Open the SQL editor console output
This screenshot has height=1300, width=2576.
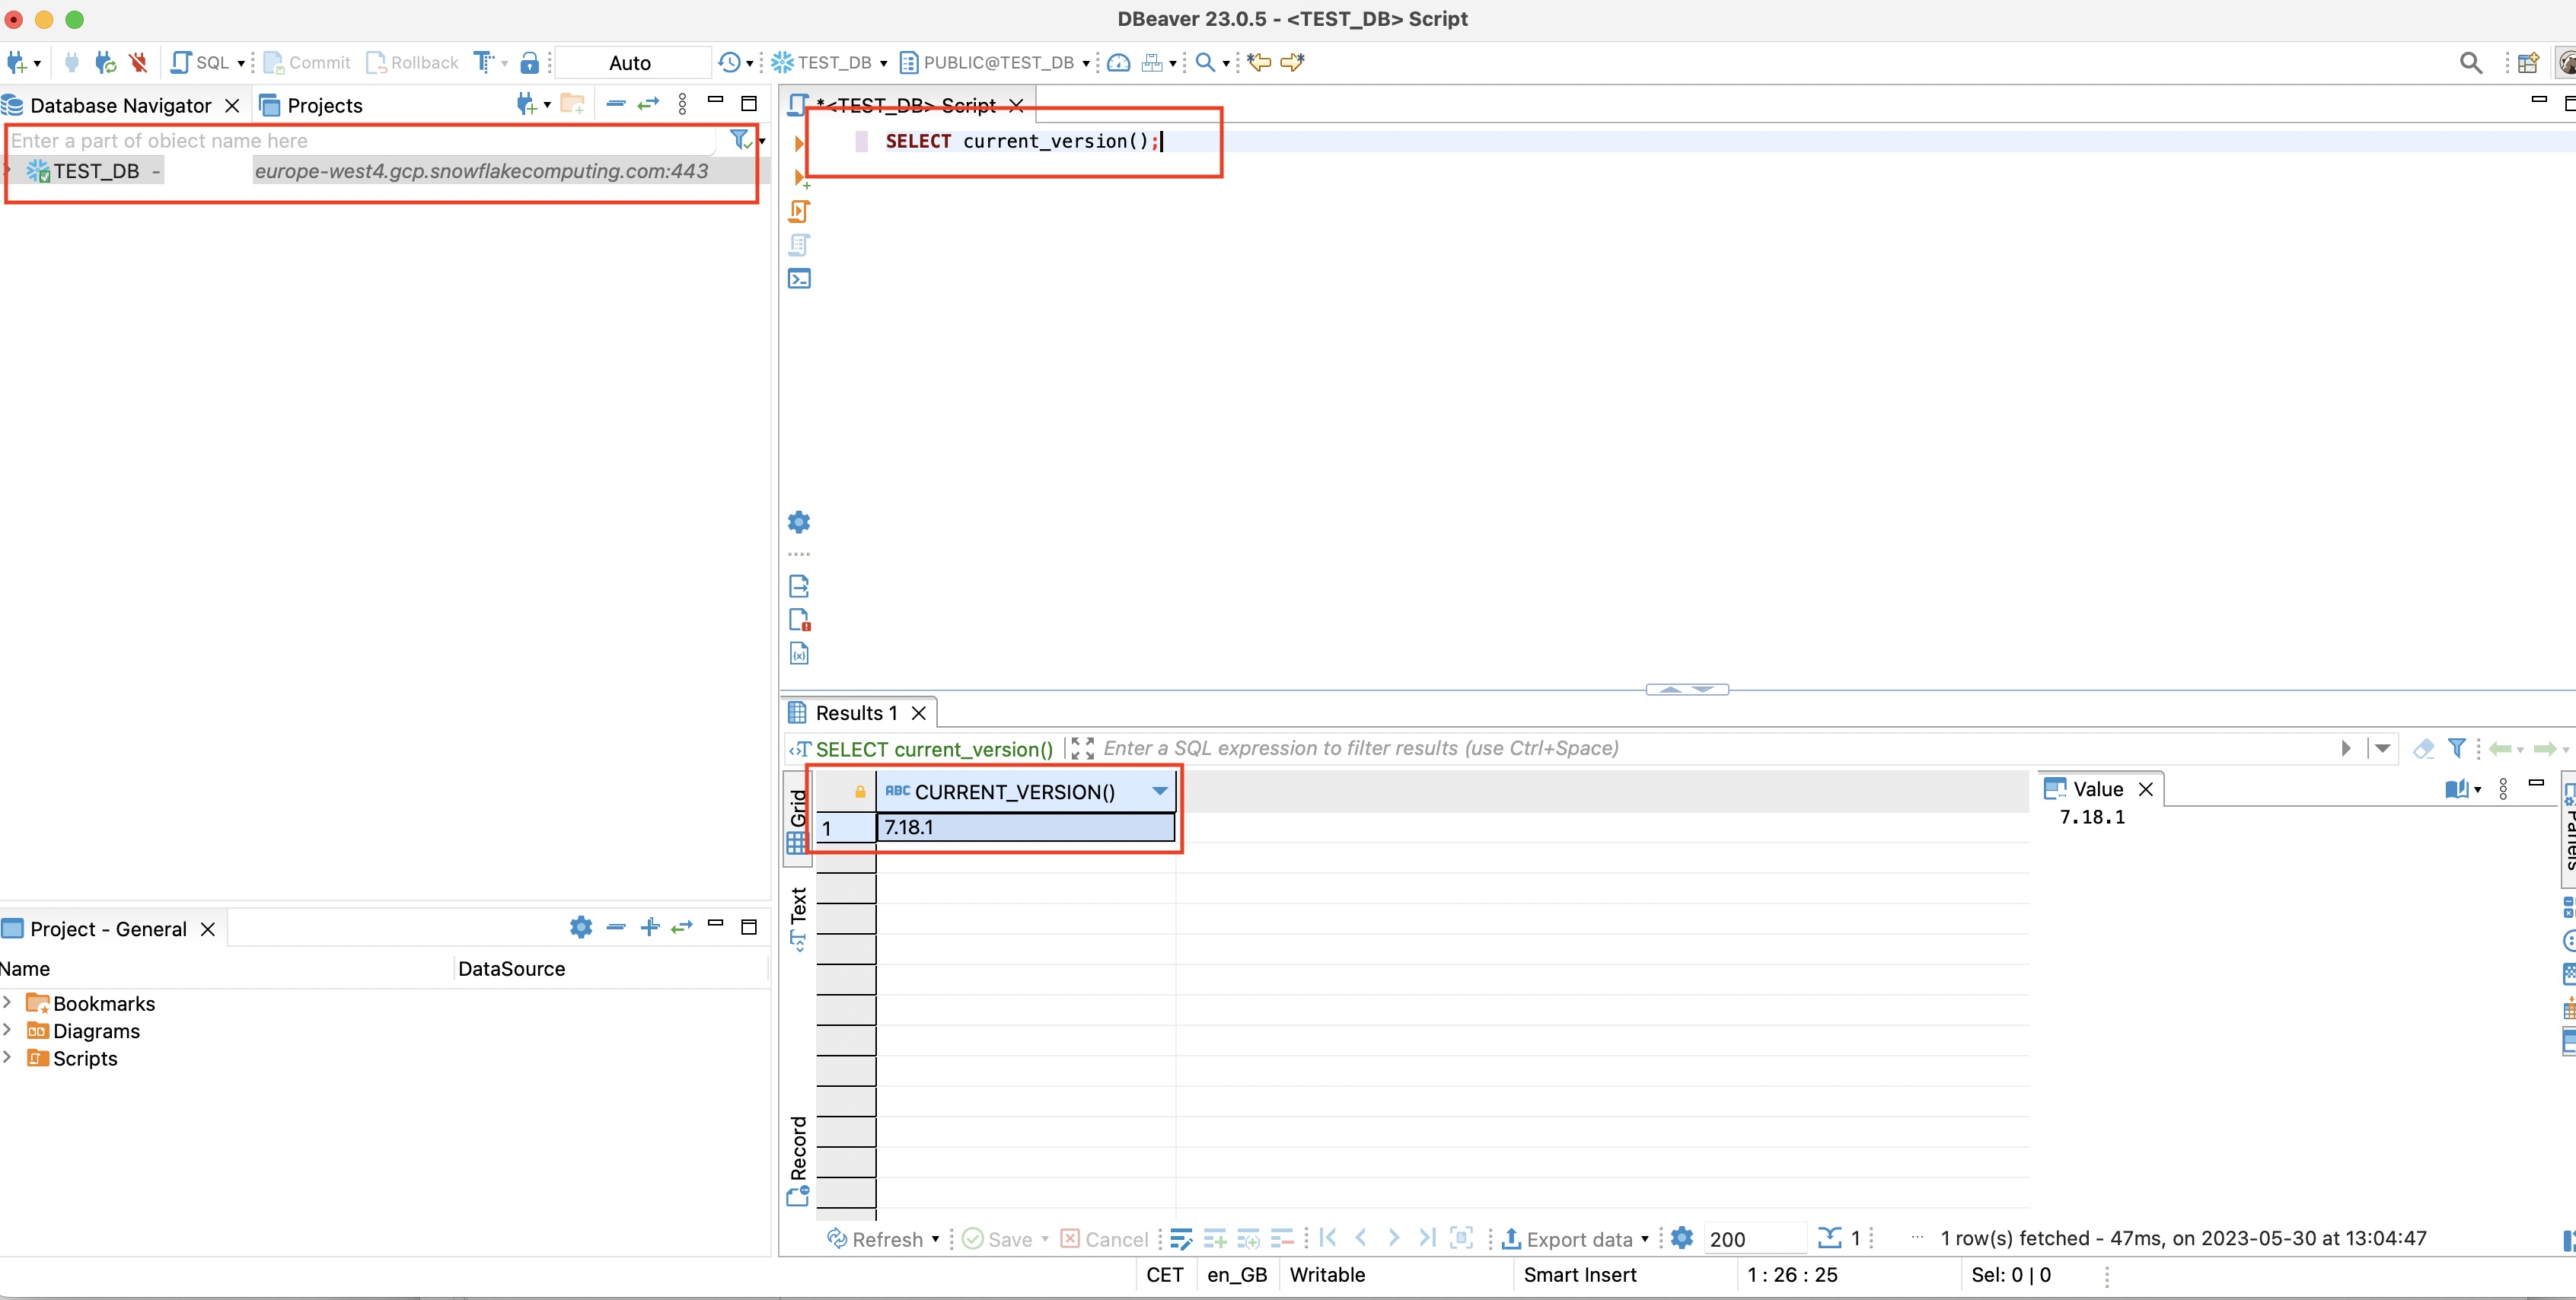(799, 279)
